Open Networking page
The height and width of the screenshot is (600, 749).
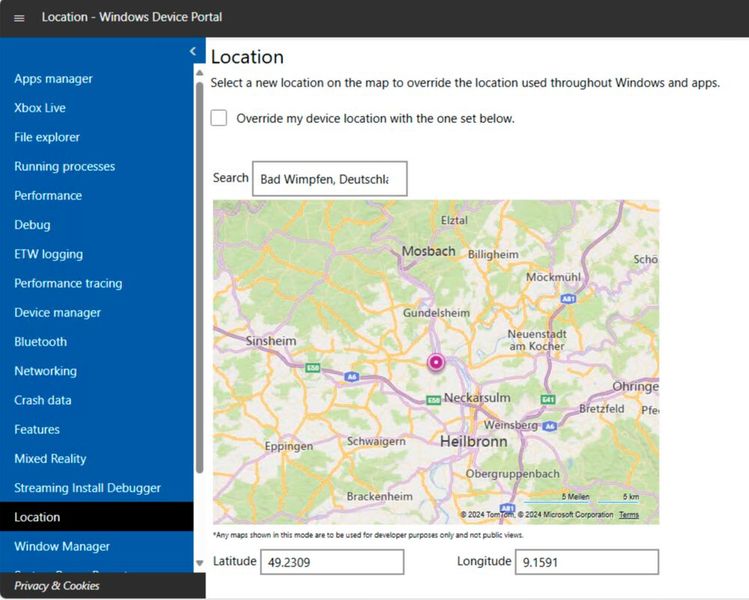pos(45,371)
